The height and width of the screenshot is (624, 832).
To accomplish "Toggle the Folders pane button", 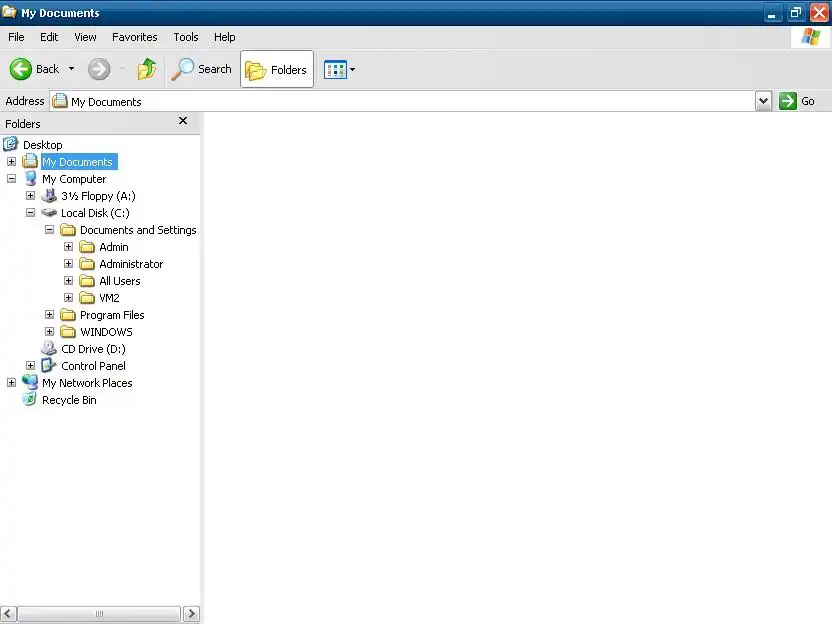I will [276, 69].
